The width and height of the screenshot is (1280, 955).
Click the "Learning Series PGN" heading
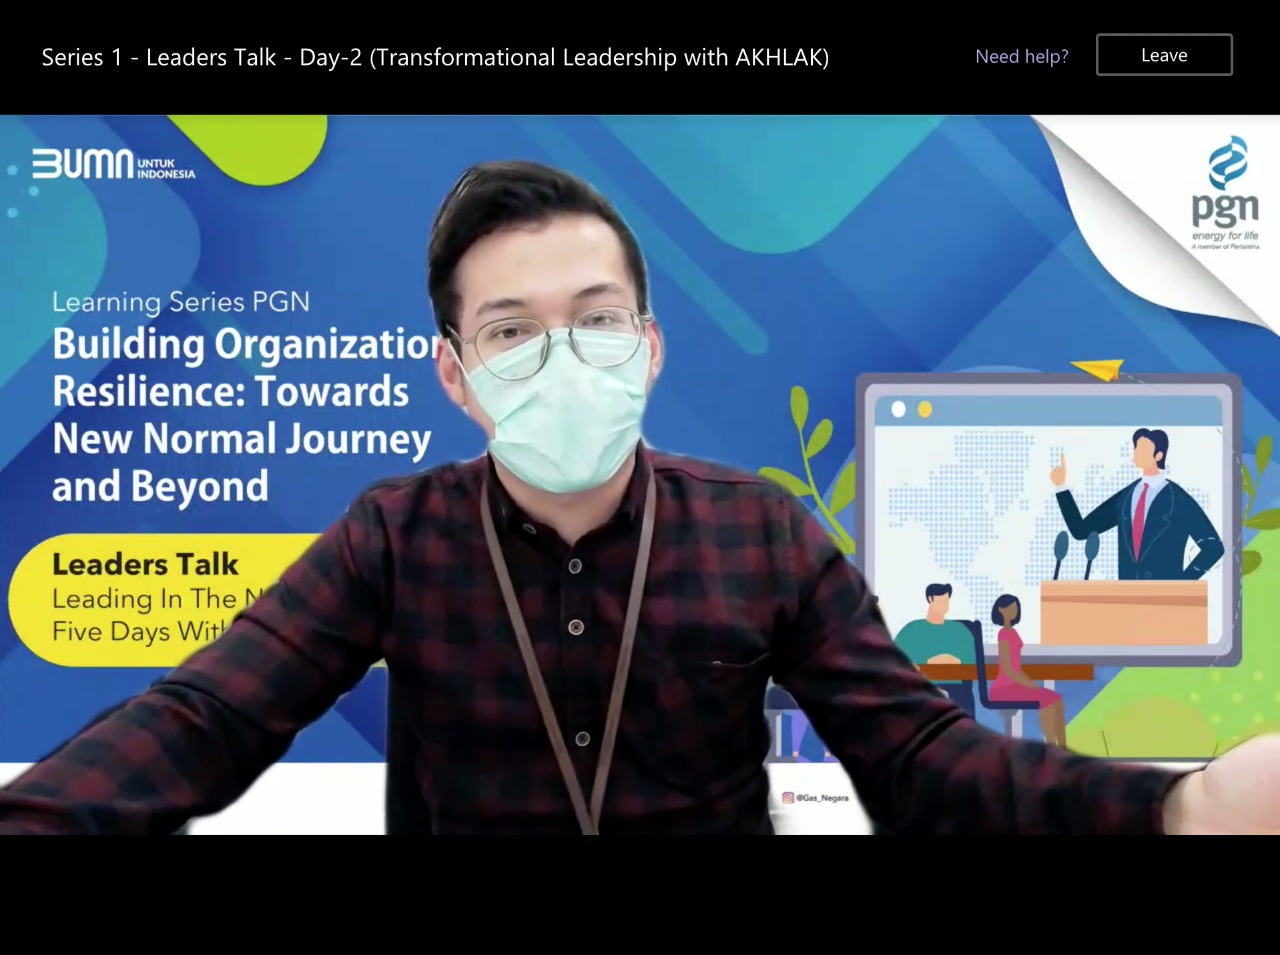[x=181, y=301]
